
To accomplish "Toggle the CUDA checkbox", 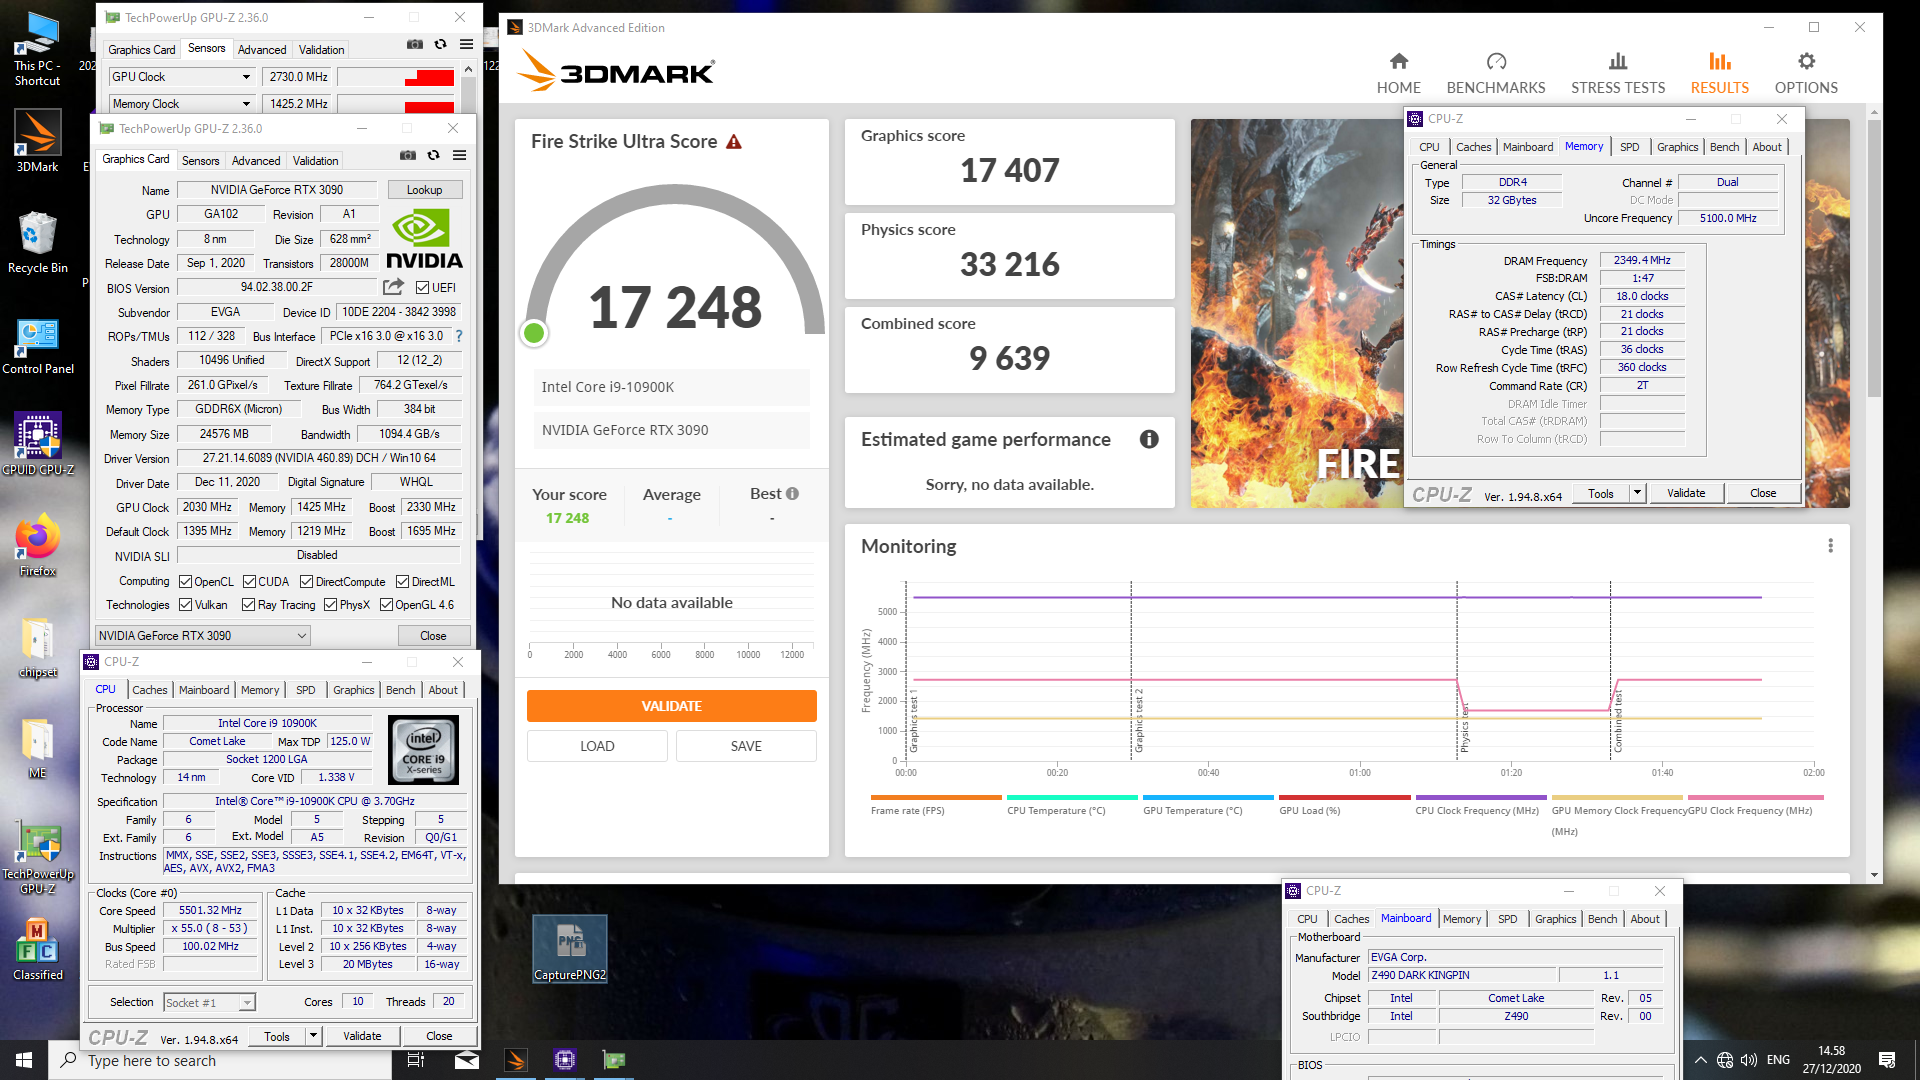I will point(249,582).
